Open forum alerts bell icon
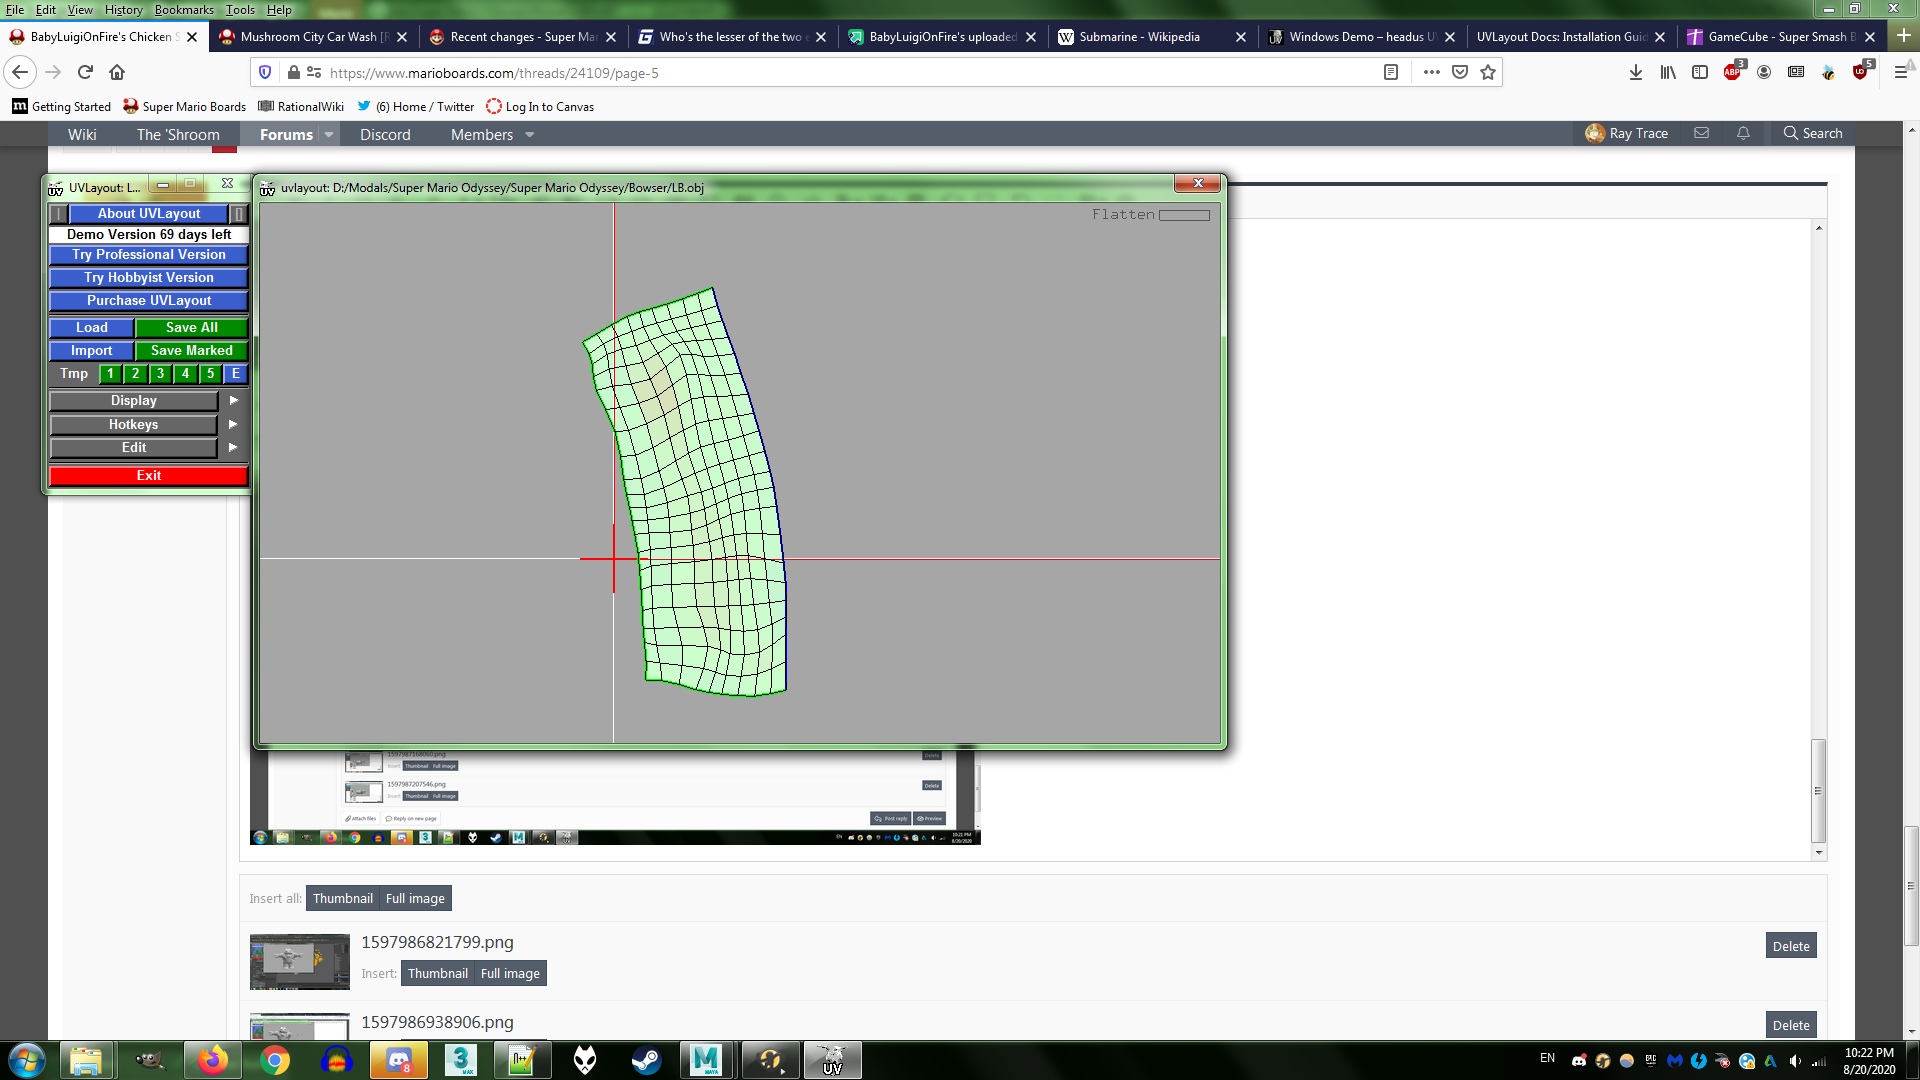This screenshot has width=1920, height=1080. pyautogui.click(x=1743, y=133)
